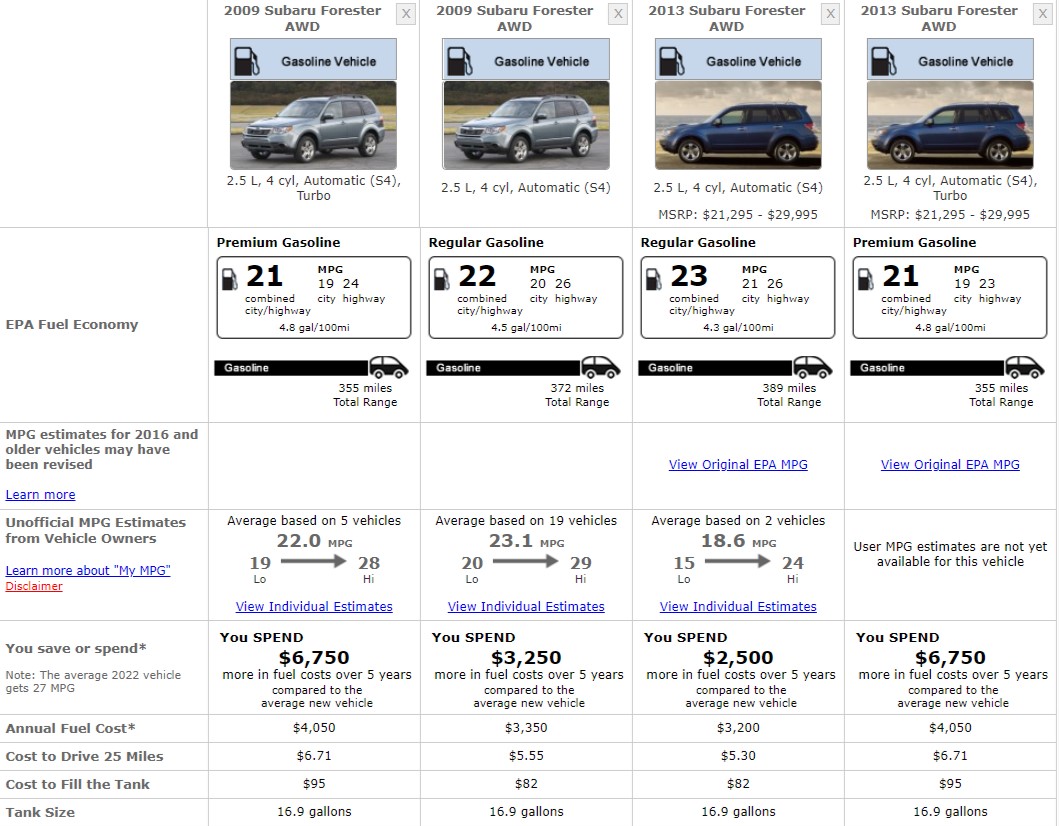Select the 'MSRP: $21,295 - $29,995' under 2013 non-turbo
This screenshot has width=1059, height=826.
[738, 215]
